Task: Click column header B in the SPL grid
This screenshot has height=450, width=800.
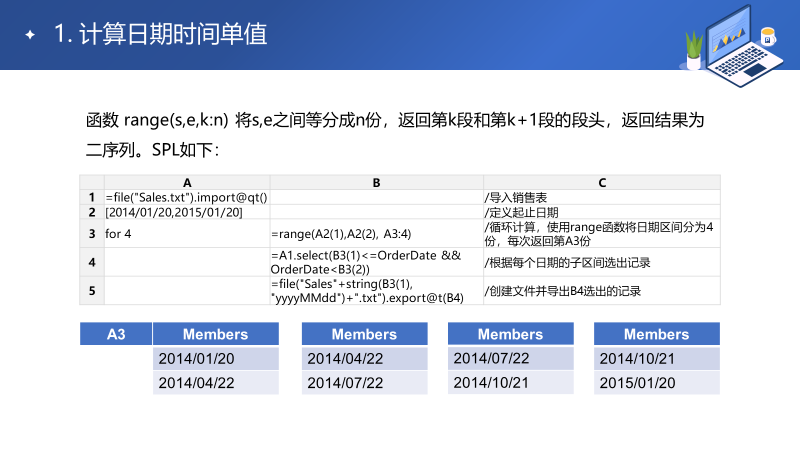Action: pyautogui.click(x=377, y=183)
